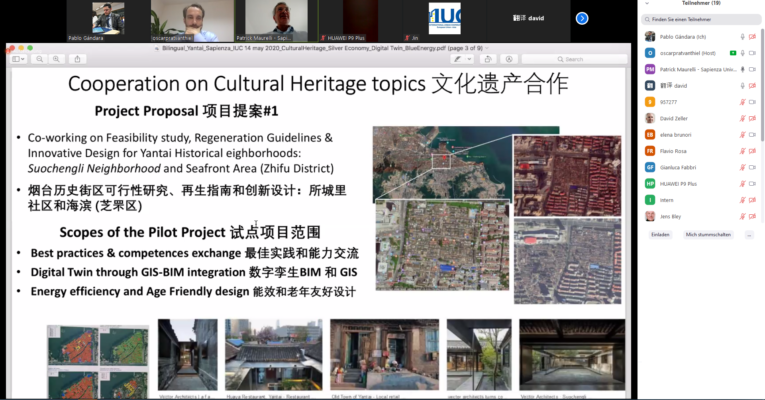The image size is (765, 400).
Task: Click Jens Bley muted microphone icon
Action: pyautogui.click(x=743, y=216)
